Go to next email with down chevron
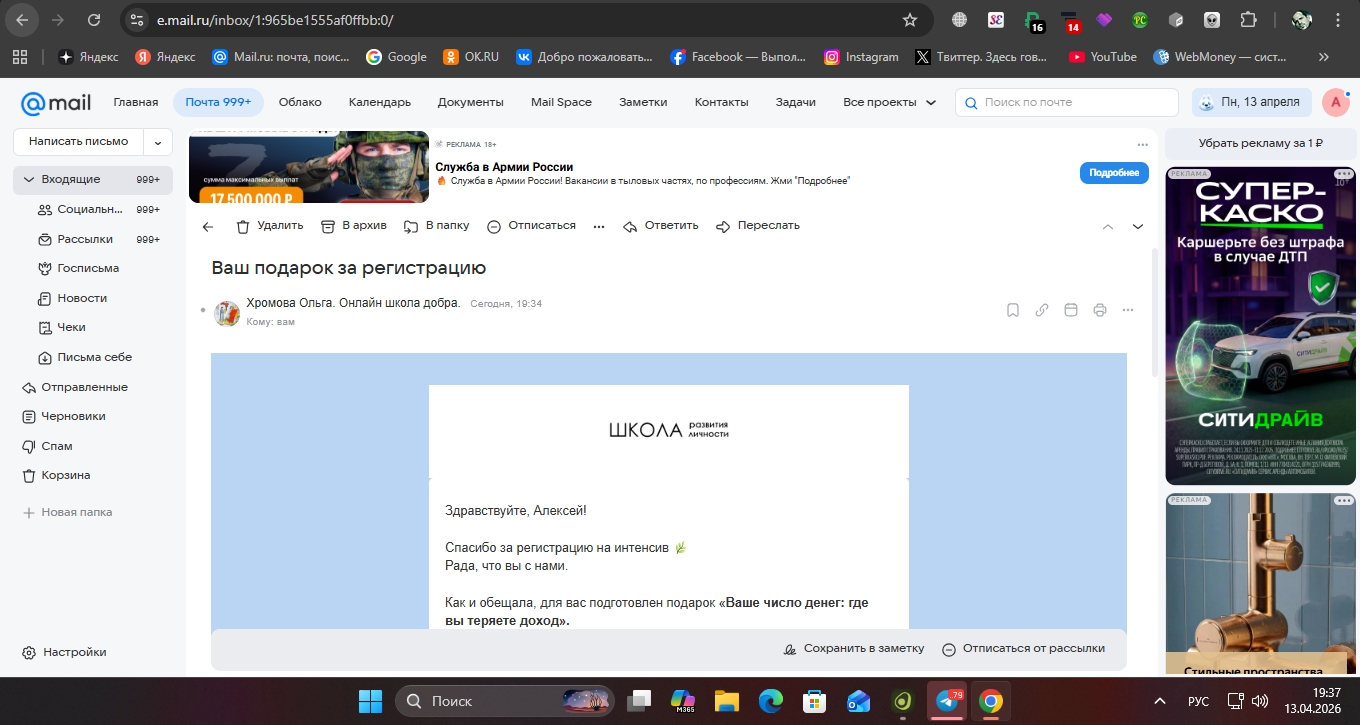The image size is (1360, 725). tap(1137, 227)
